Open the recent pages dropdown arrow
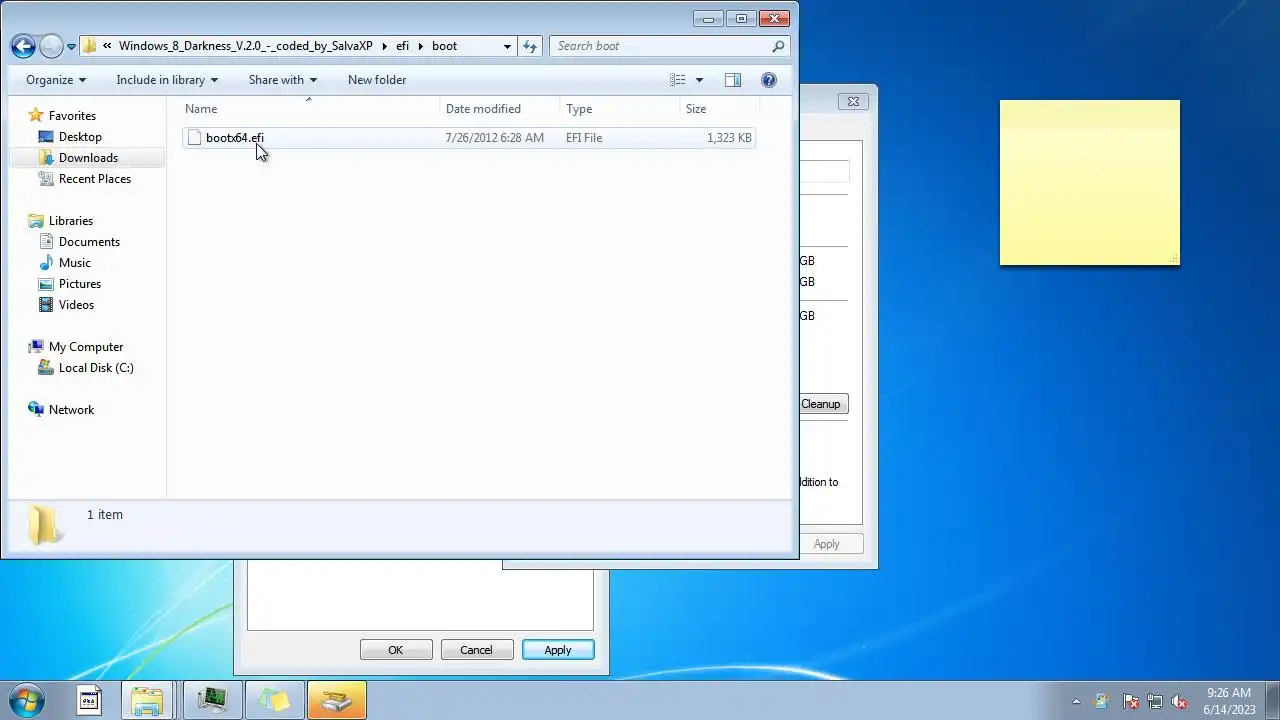The width and height of the screenshot is (1280, 720). point(71,47)
